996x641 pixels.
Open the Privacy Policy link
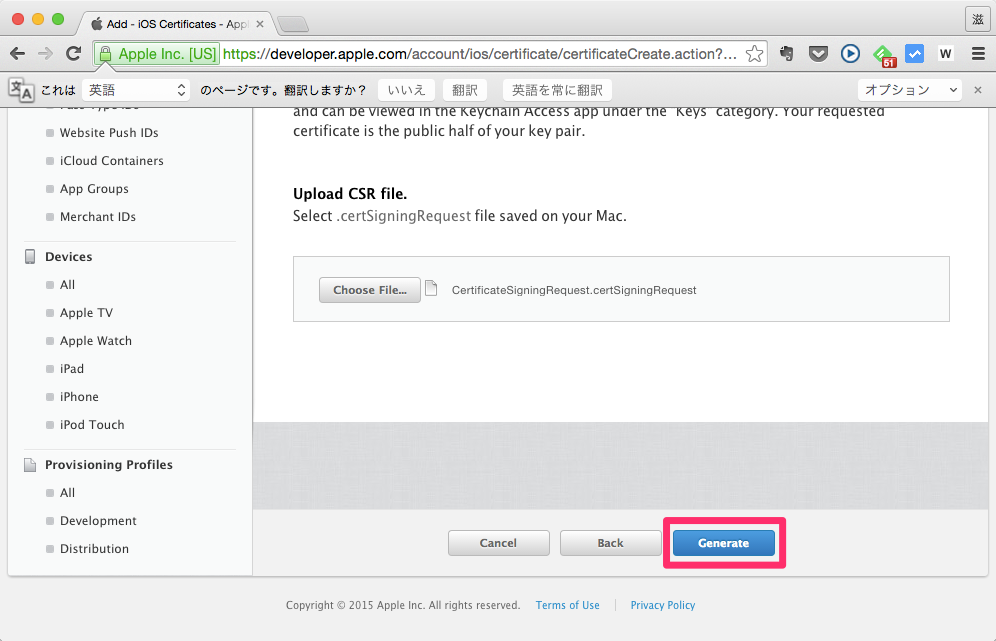point(663,605)
